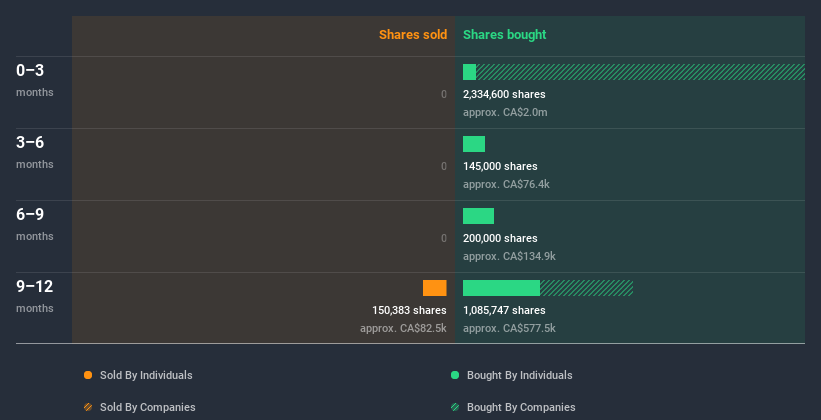Click the 6–9 months row label

pos(35,224)
